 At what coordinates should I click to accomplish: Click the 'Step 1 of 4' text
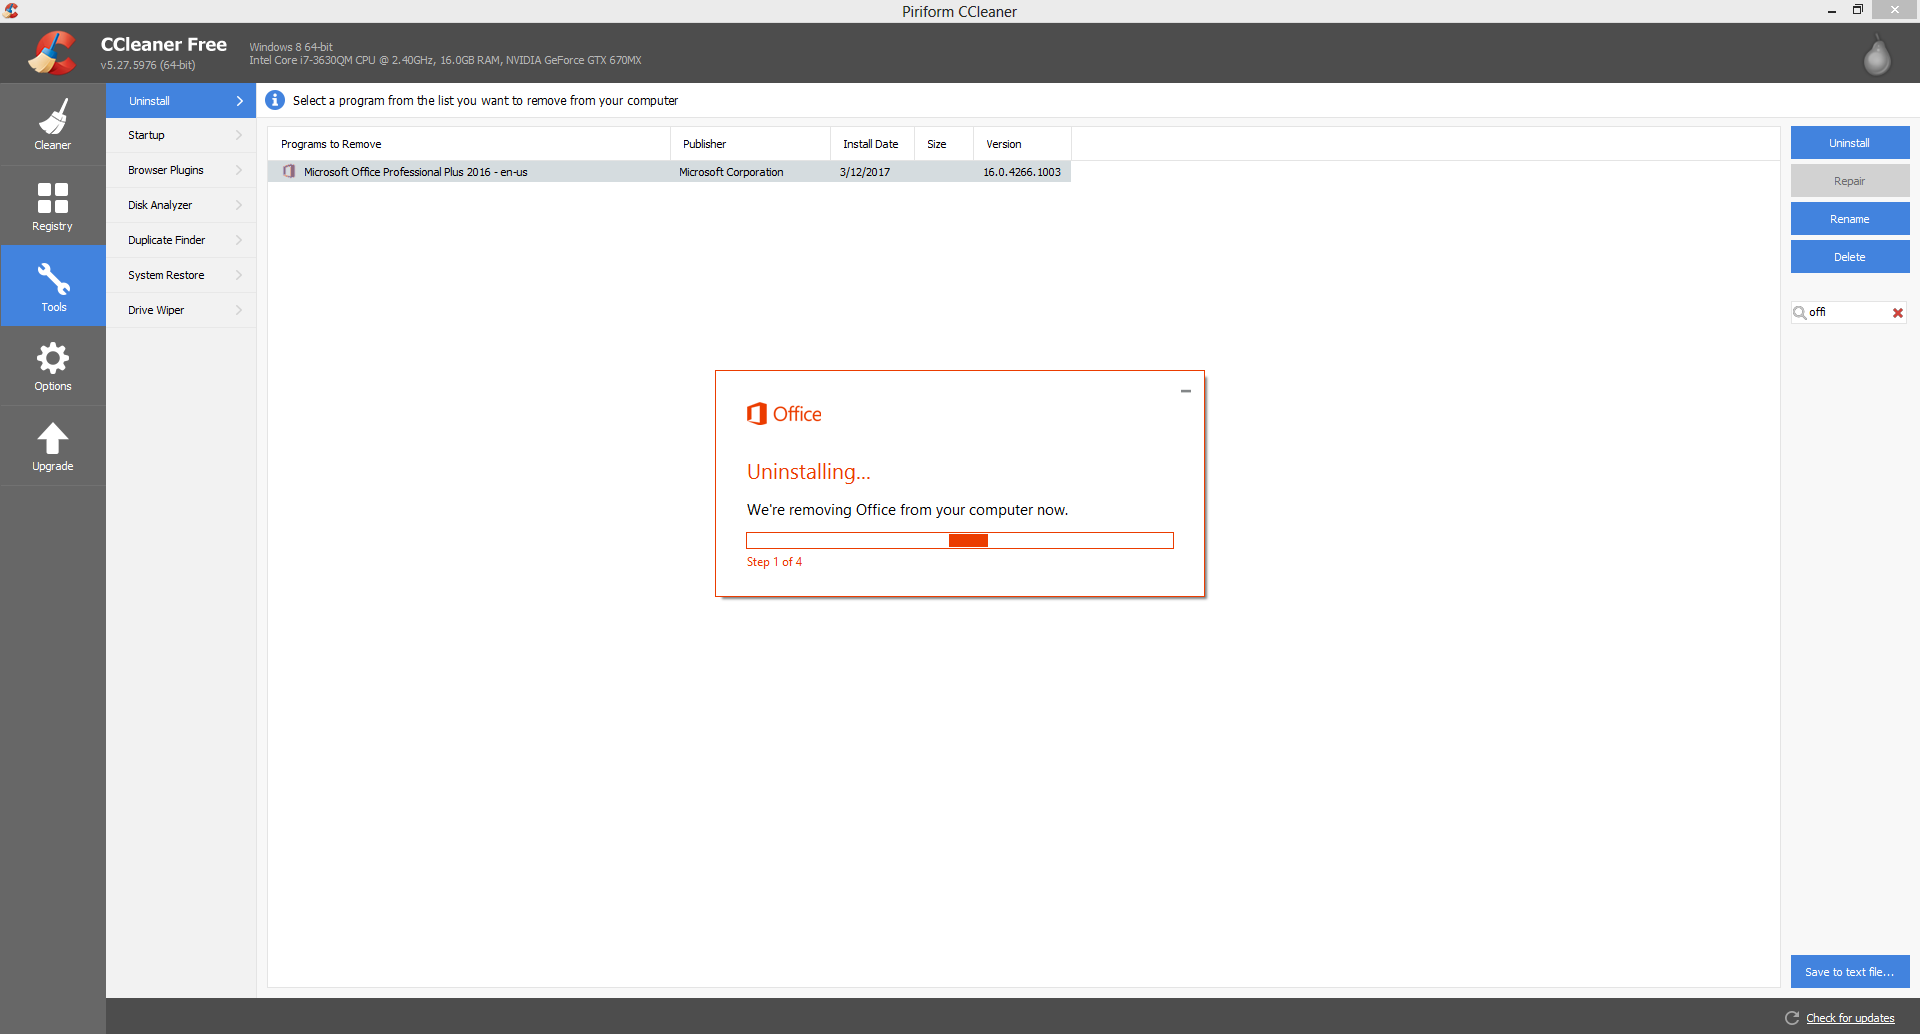pyautogui.click(x=774, y=562)
